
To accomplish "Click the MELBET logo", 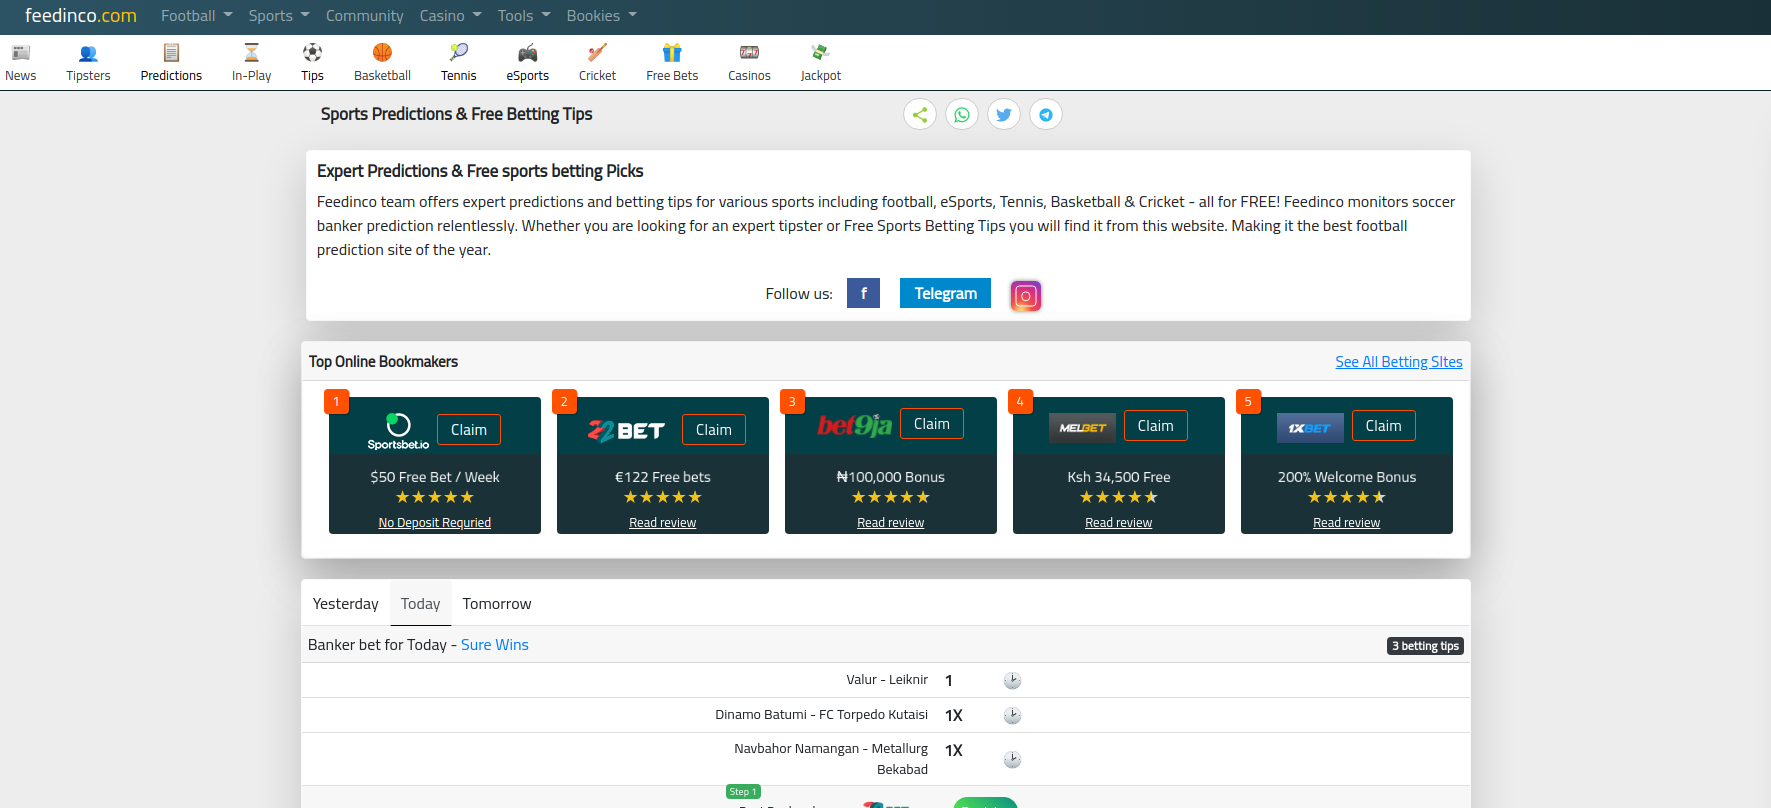I will pyautogui.click(x=1082, y=428).
